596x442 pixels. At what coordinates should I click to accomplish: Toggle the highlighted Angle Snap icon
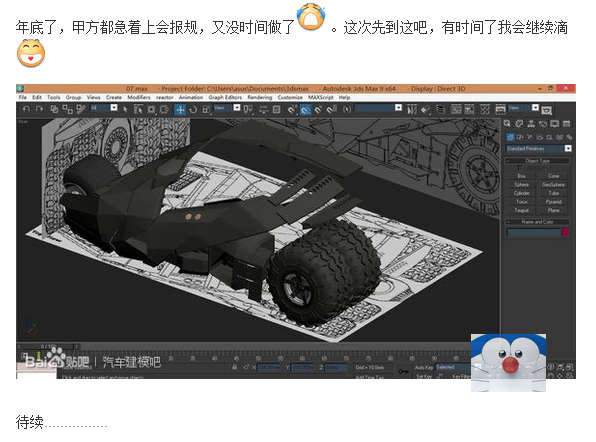[x=306, y=109]
